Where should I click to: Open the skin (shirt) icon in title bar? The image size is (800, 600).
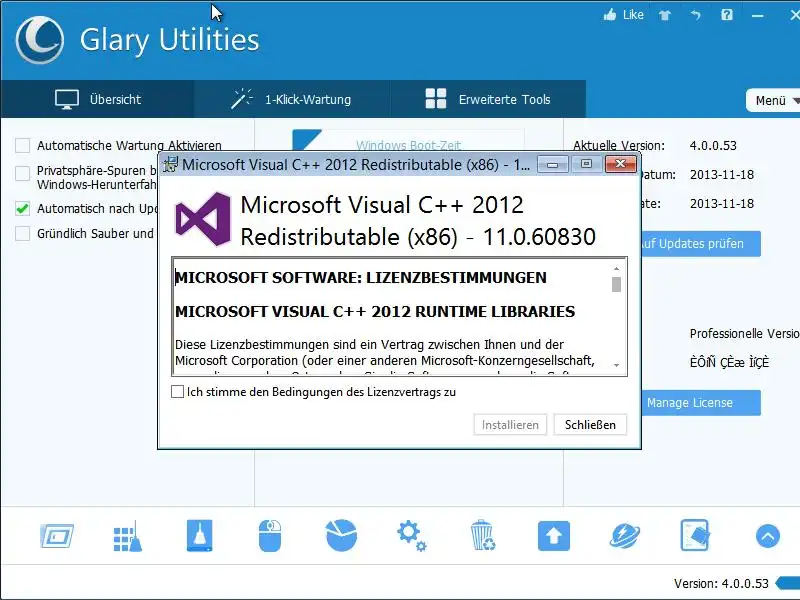pos(665,15)
